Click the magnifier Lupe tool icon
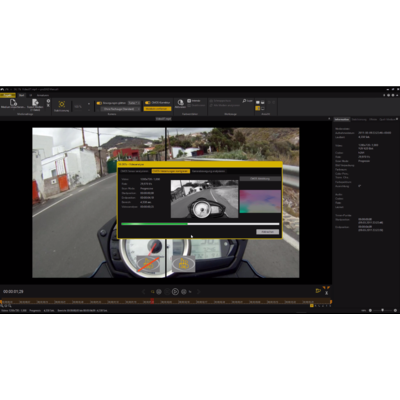 tap(244, 101)
